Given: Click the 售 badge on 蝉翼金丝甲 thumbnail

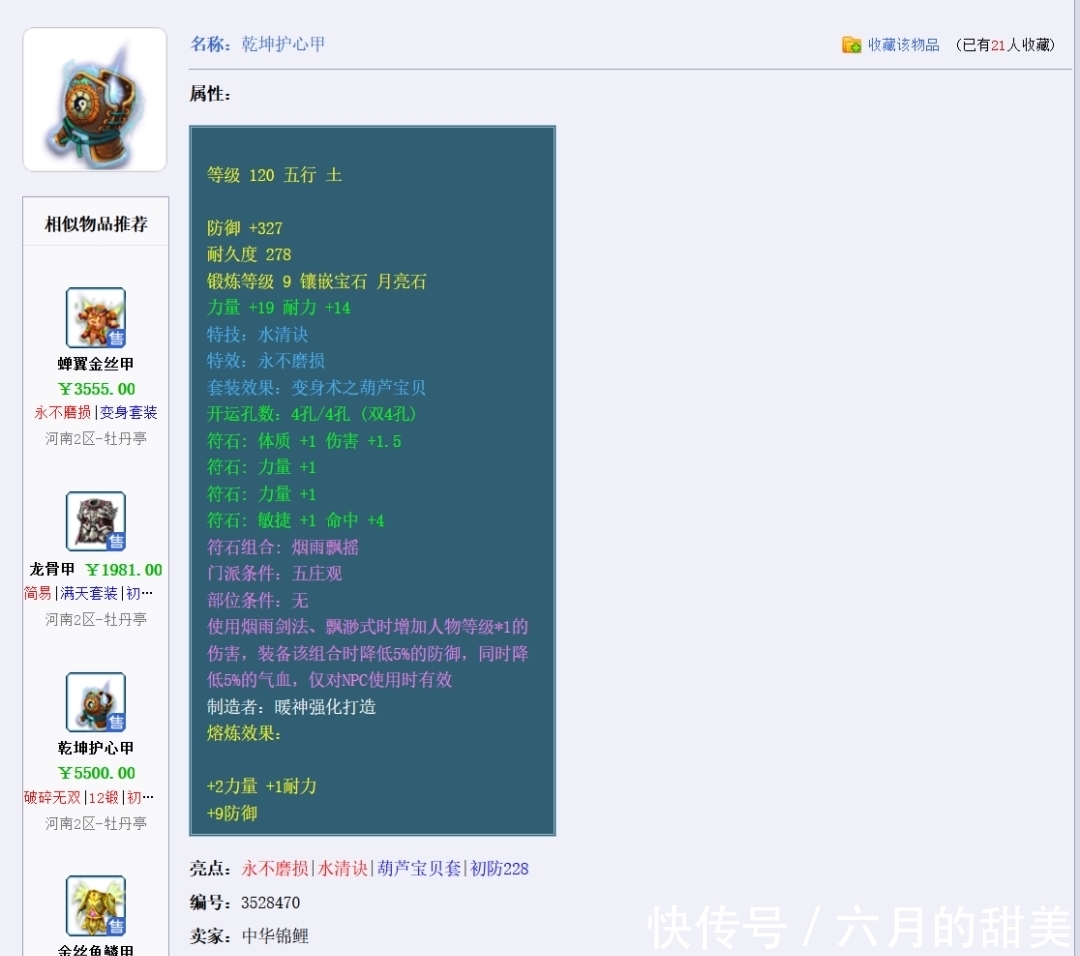Looking at the screenshot, I should [x=117, y=338].
